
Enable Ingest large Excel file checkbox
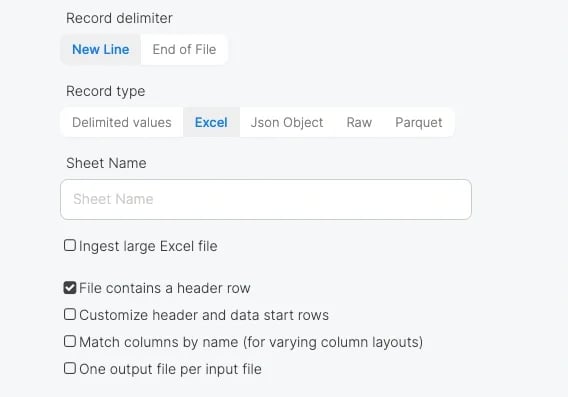pyautogui.click(x=70, y=245)
